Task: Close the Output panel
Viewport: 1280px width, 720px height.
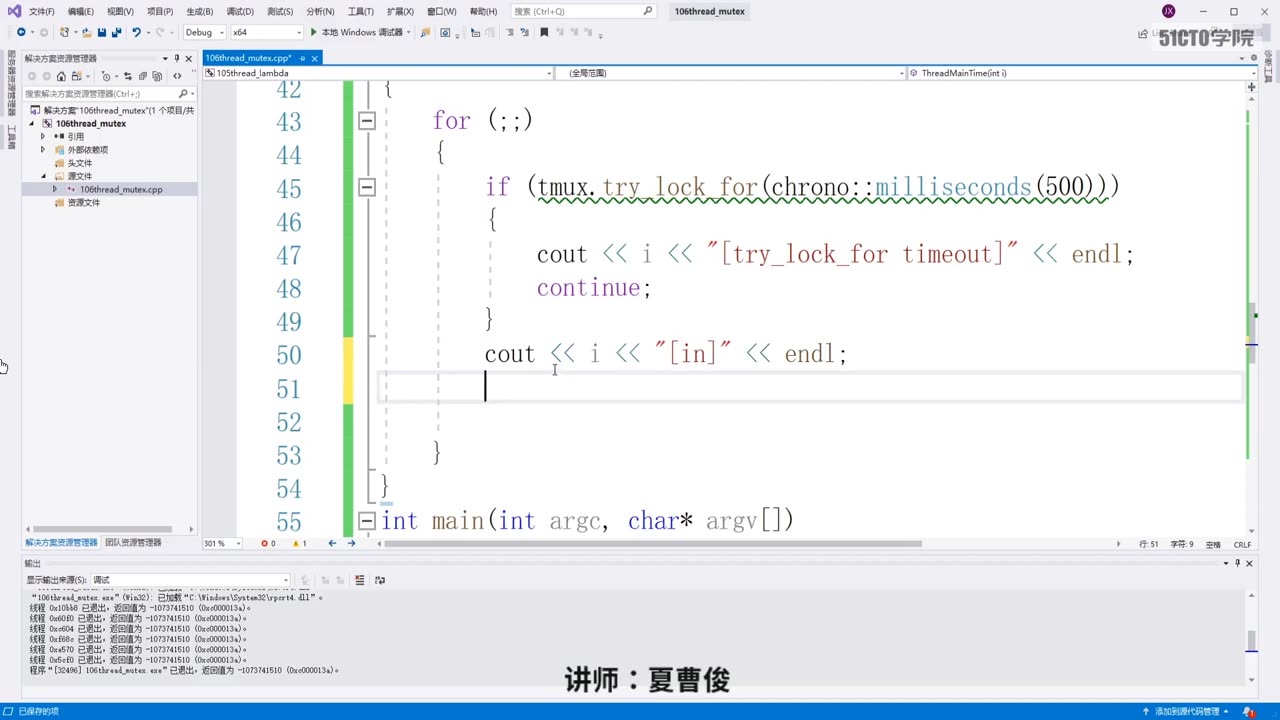Action: [1249, 563]
